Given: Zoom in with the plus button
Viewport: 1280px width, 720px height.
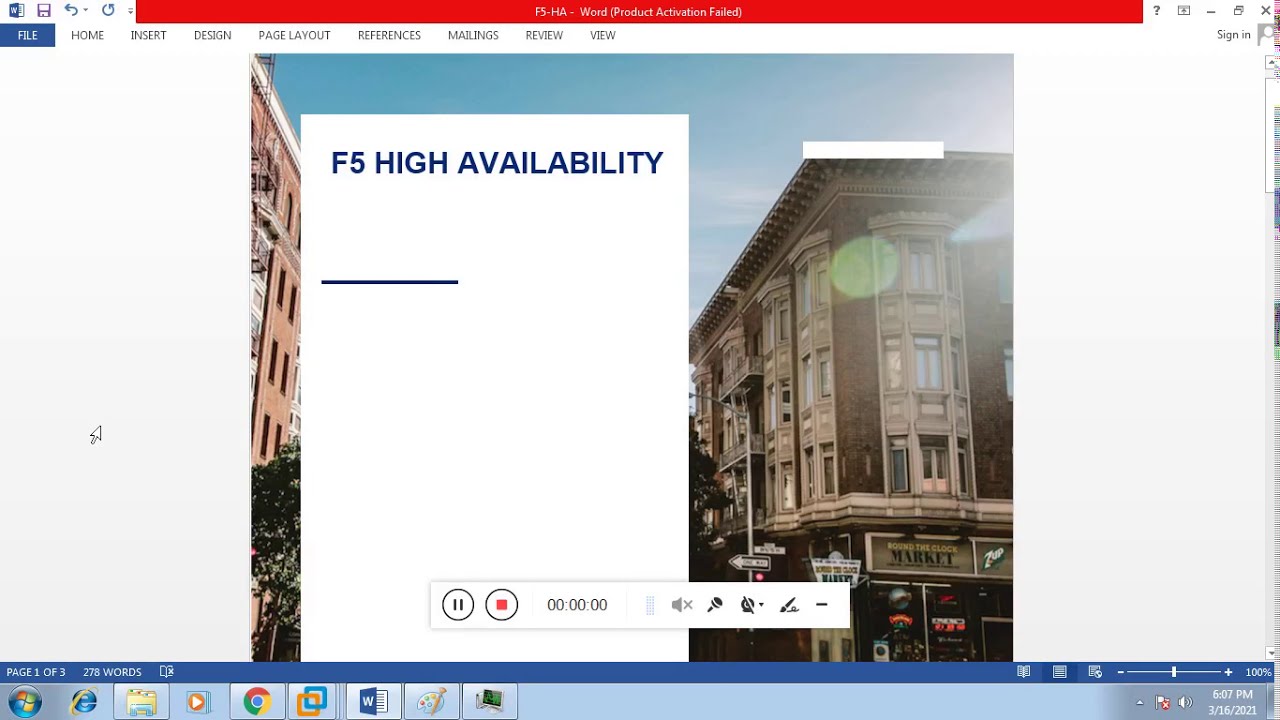Looking at the screenshot, I should click(x=1228, y=672).
